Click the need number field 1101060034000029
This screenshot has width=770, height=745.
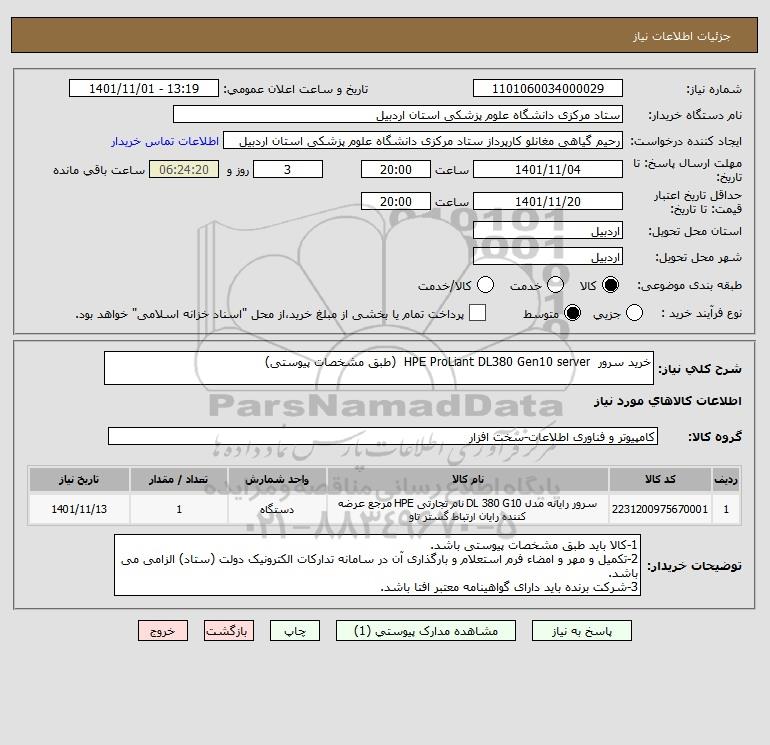(548, 89)
